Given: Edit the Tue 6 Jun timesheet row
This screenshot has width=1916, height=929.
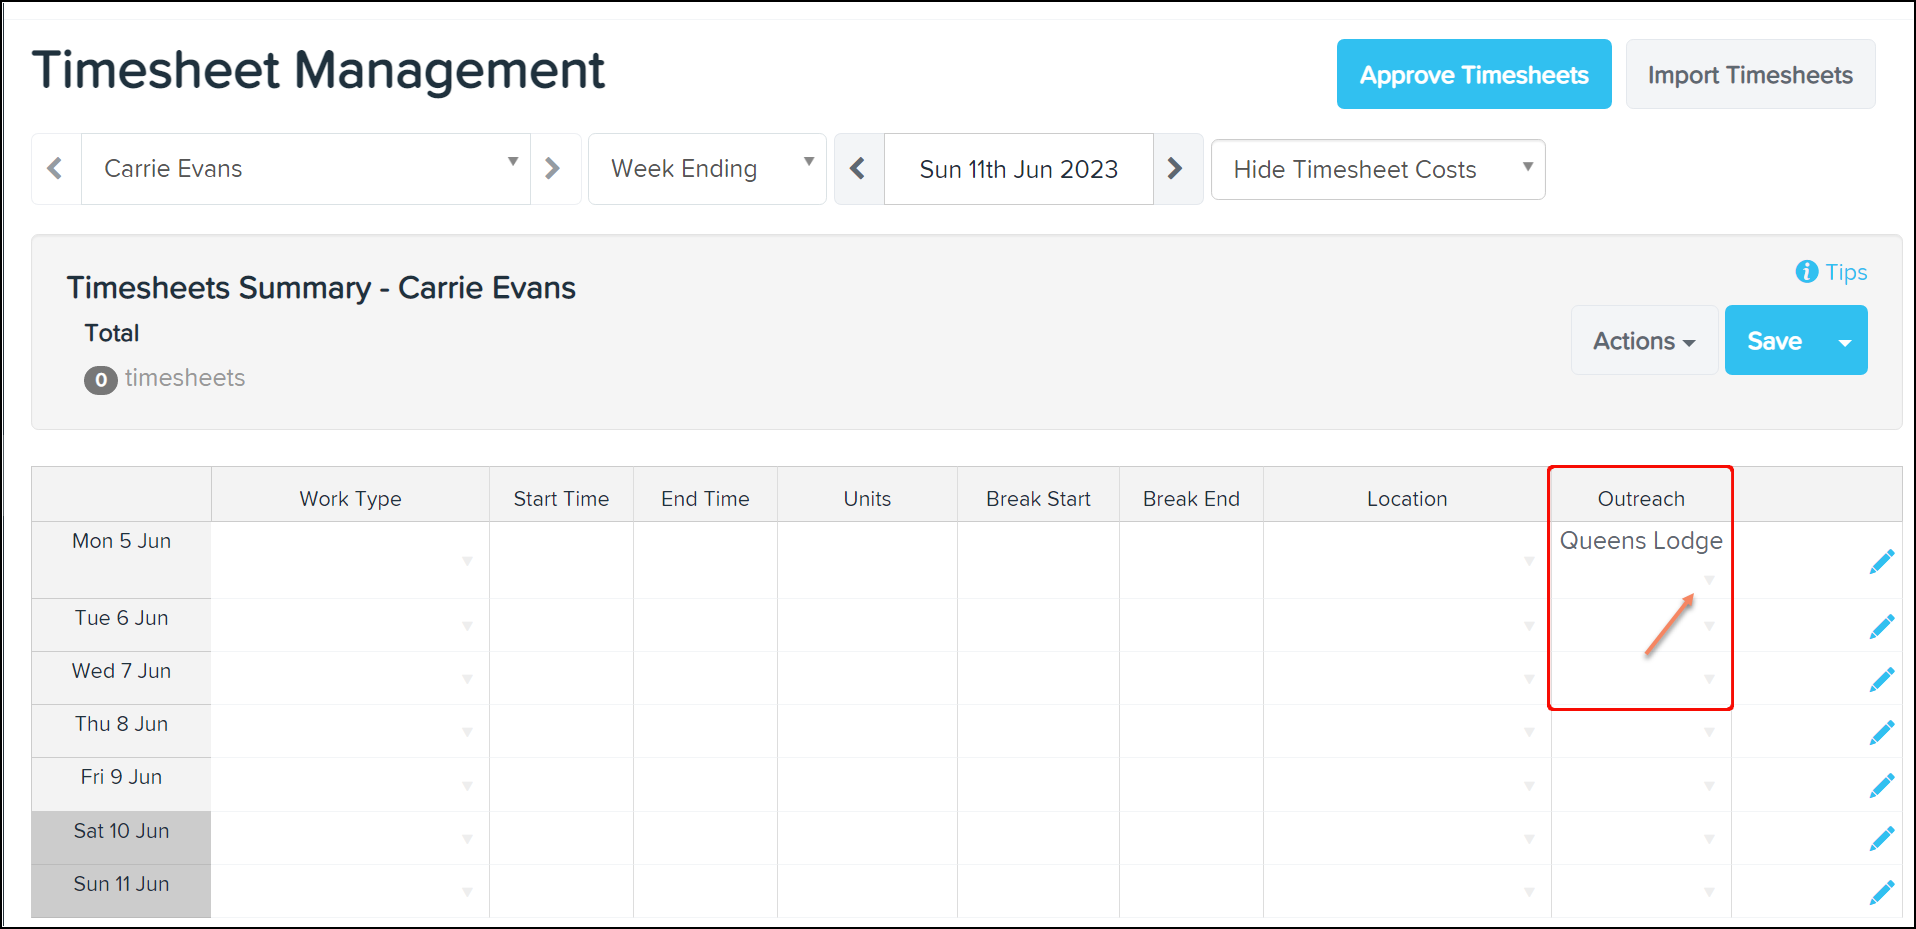Looking at the screenshot, I should 1882,625.
